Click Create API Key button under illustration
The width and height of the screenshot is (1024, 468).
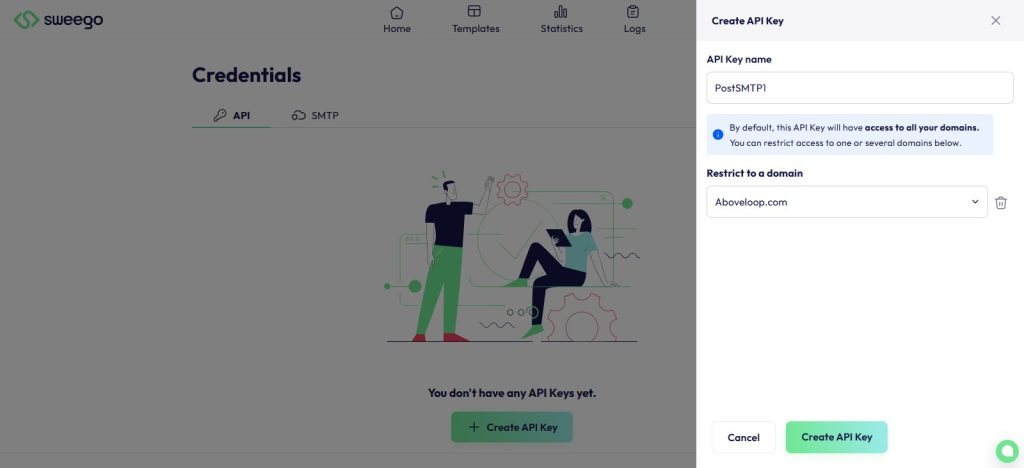pyautogui.click(x=511, y=427)
